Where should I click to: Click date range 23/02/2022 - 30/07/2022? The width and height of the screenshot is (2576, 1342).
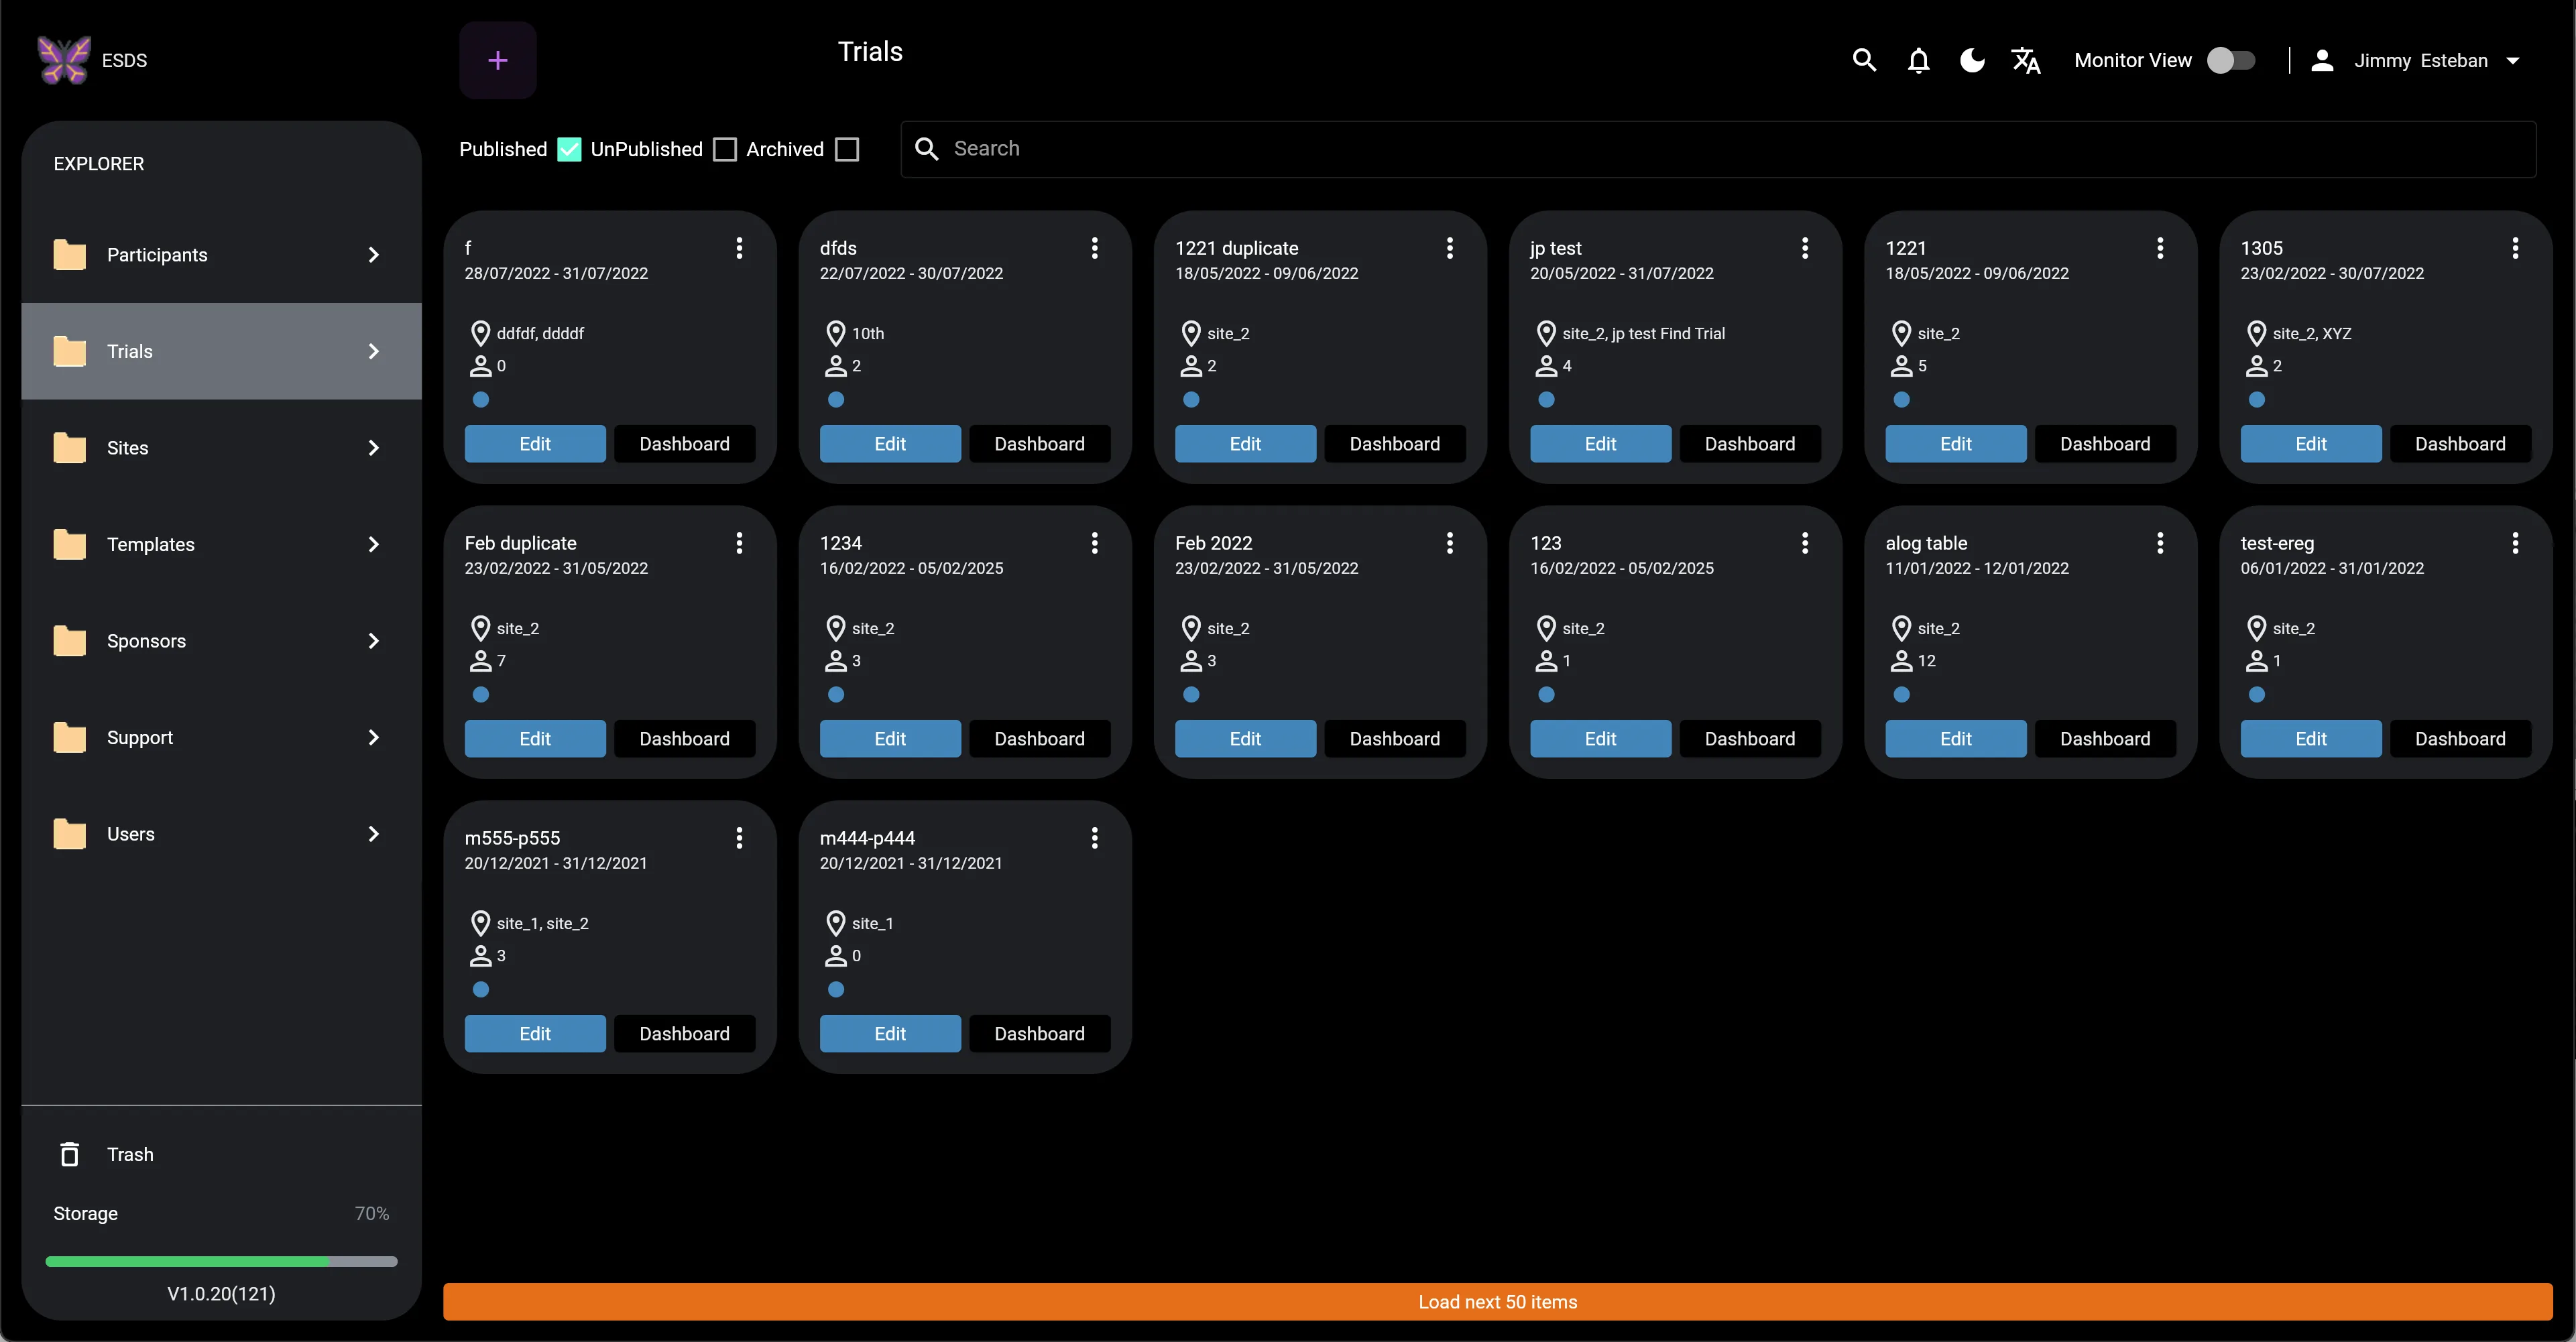point(2331,273)
